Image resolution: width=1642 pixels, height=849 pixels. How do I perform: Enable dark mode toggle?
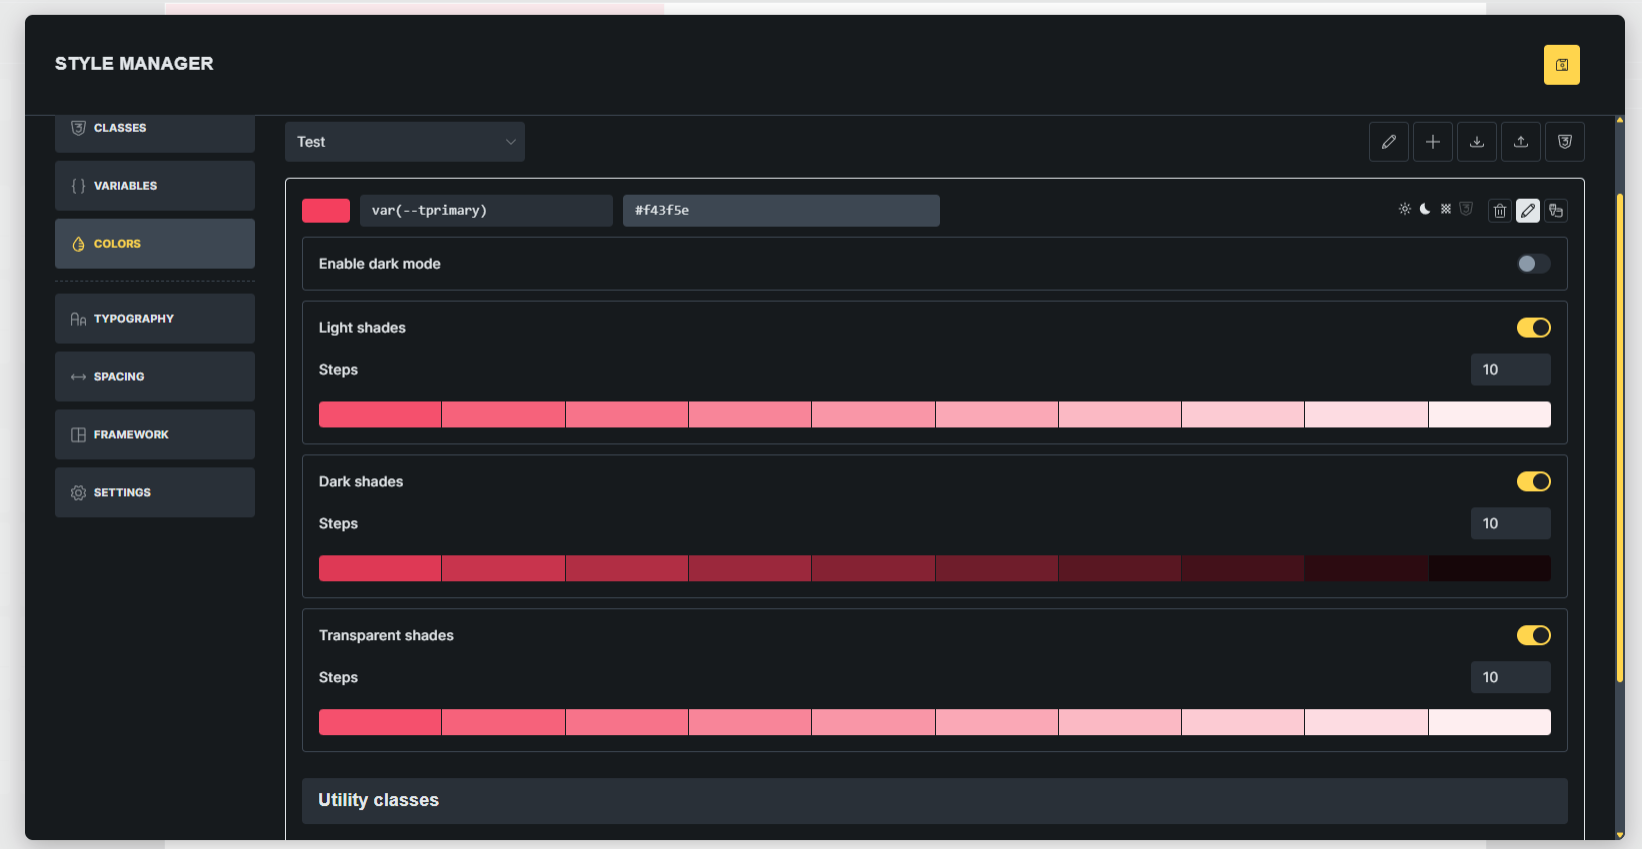pyautogui.click(x=1532, y=264)
